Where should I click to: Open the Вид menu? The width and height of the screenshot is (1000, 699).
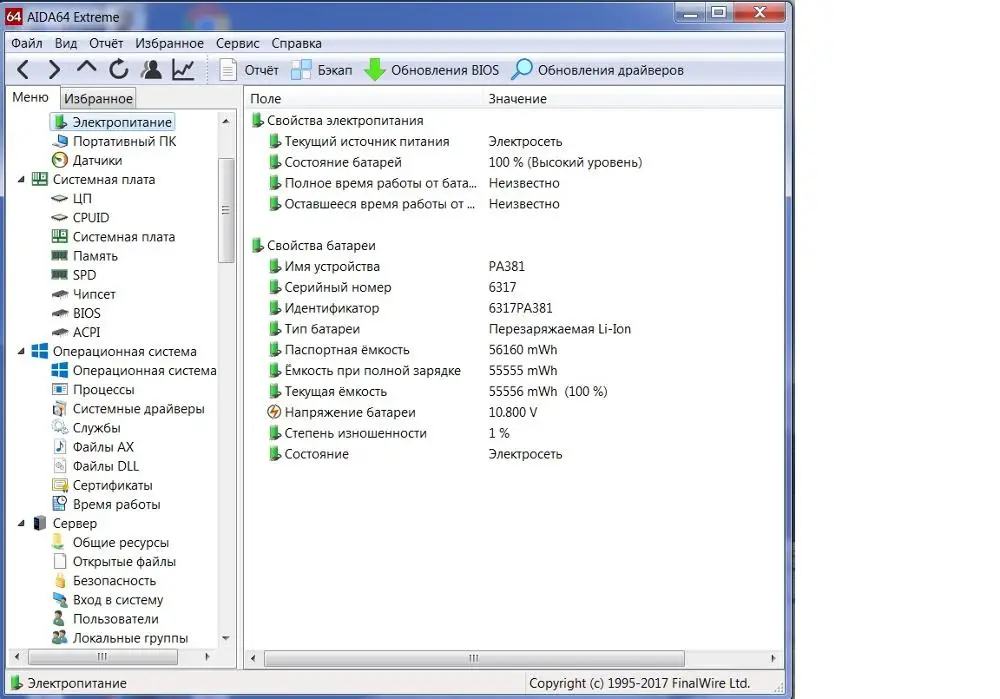point(66,43)
